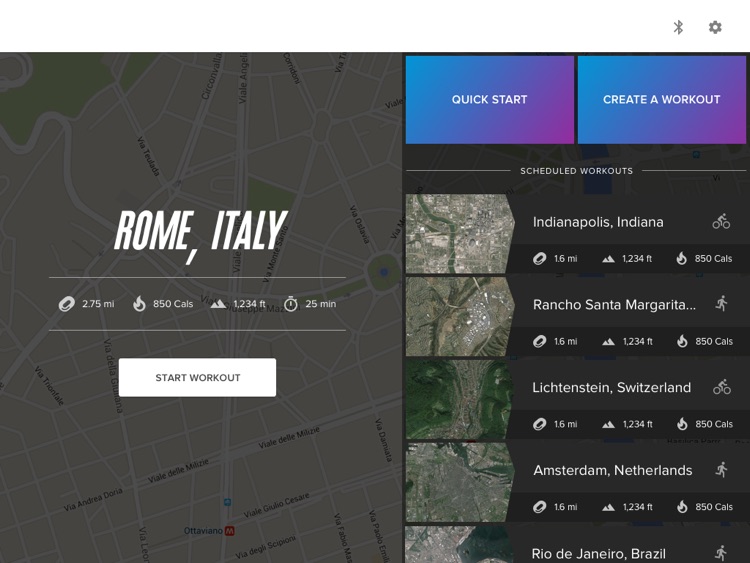Click the 25 min duration value
This screenshot has height=563, width=750.
point(320,304)
